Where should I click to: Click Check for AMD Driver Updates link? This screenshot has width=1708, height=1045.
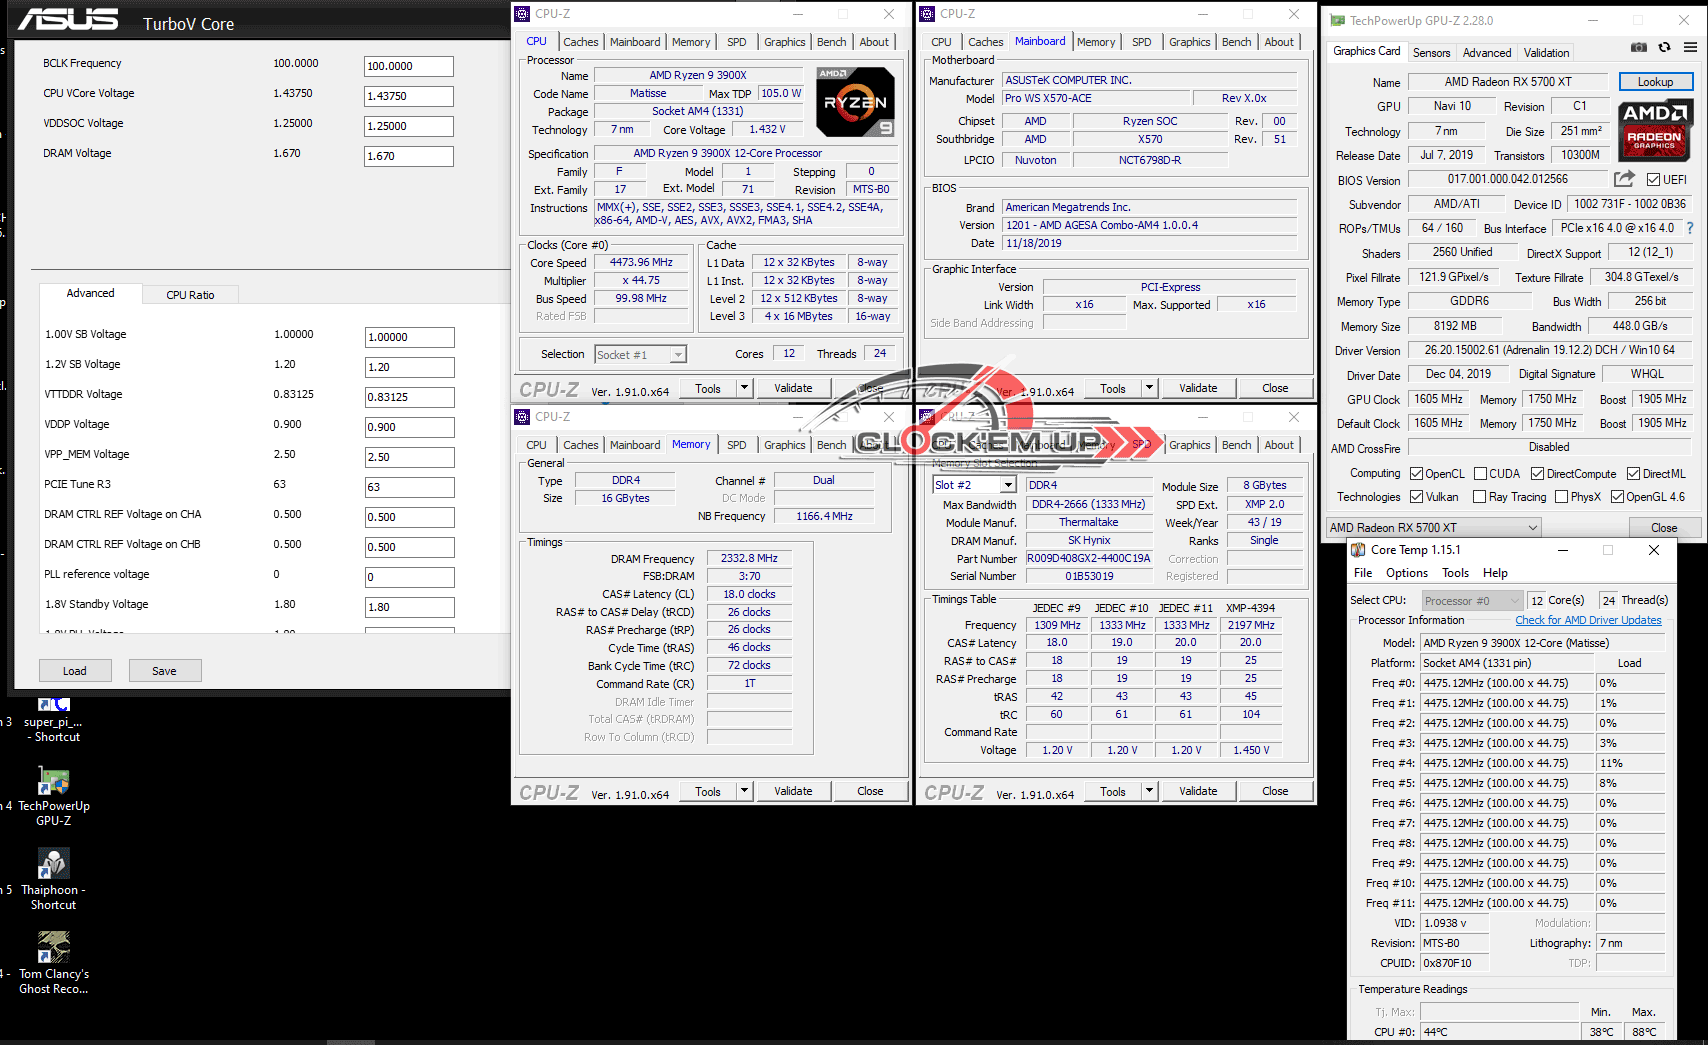point(1588,620)
